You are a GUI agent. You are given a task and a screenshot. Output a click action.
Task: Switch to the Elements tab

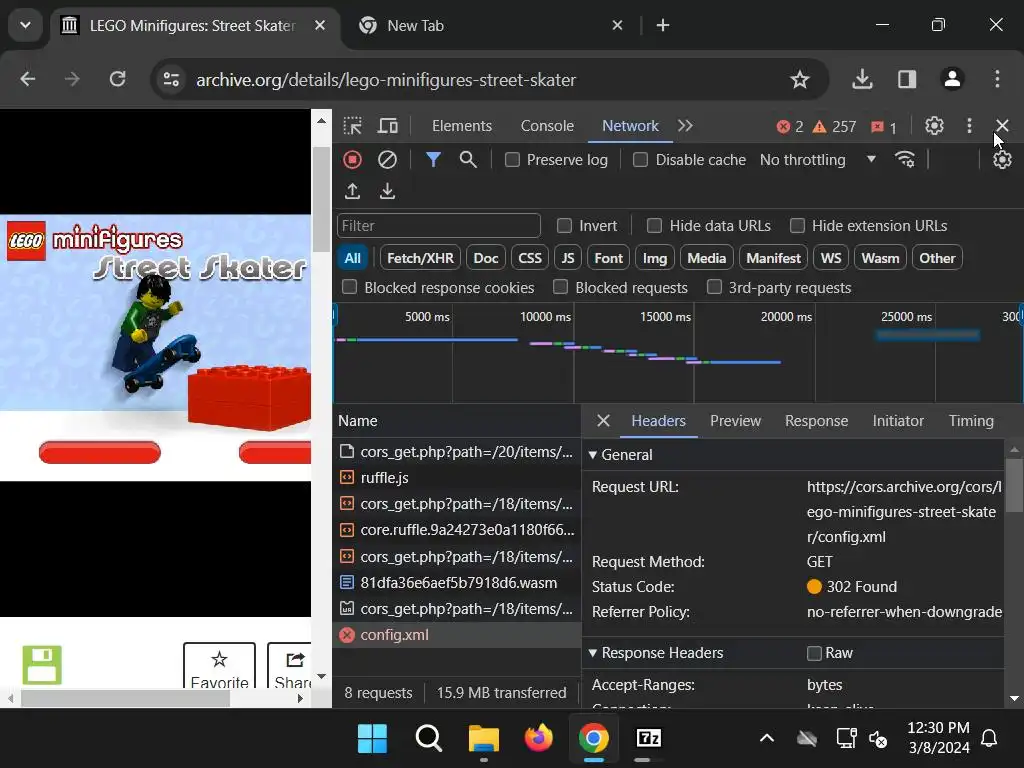pos(462,125)
